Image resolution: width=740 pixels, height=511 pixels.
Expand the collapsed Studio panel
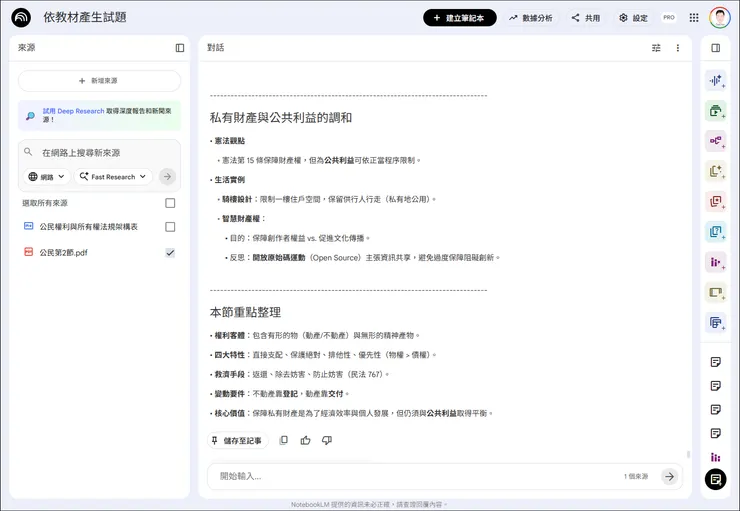point(716,48)
